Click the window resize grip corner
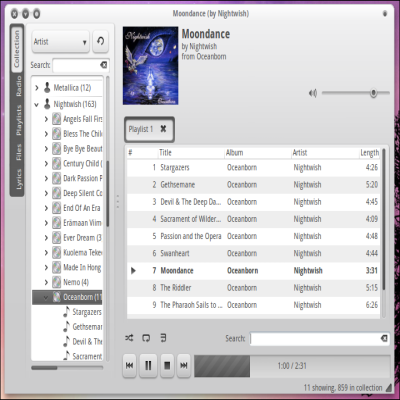This screenshot has height=400, width=400. pyautogui.click(x=388, y=387)
